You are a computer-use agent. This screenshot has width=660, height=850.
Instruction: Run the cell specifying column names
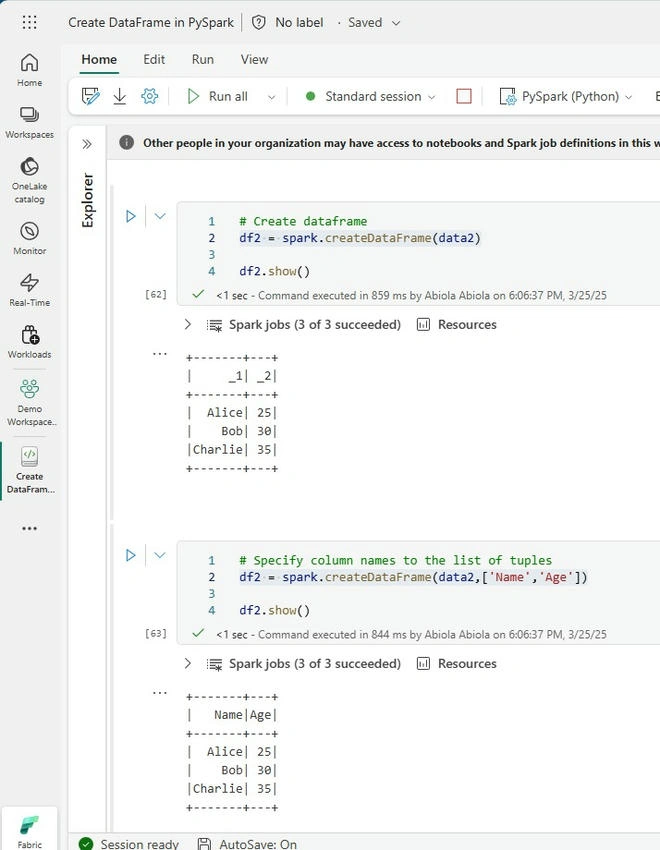131,555
